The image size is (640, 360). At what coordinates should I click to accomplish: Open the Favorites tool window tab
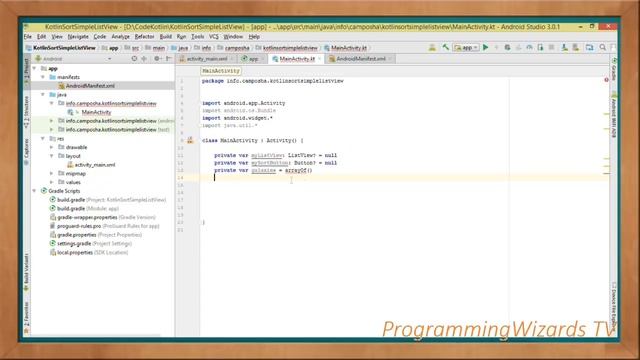[27, 318]
